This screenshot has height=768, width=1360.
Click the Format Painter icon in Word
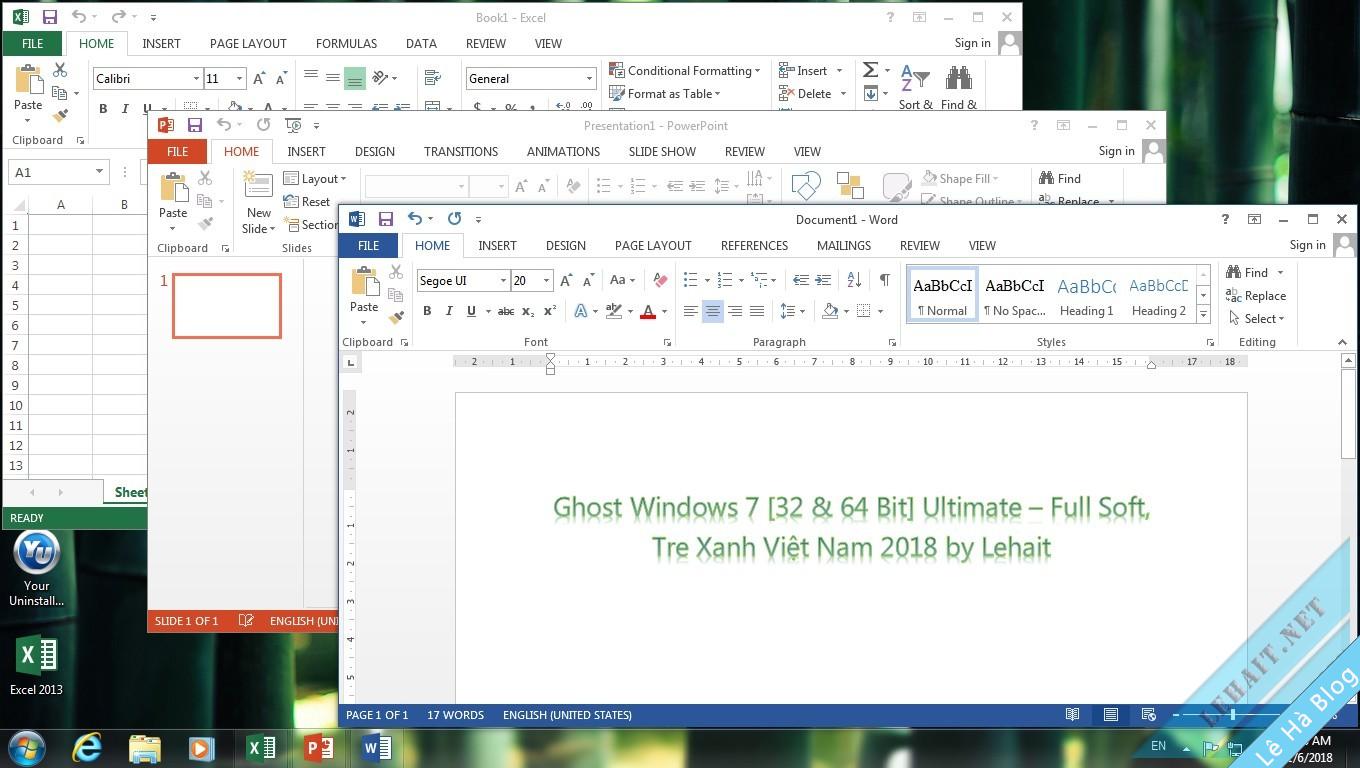point(396,317)
